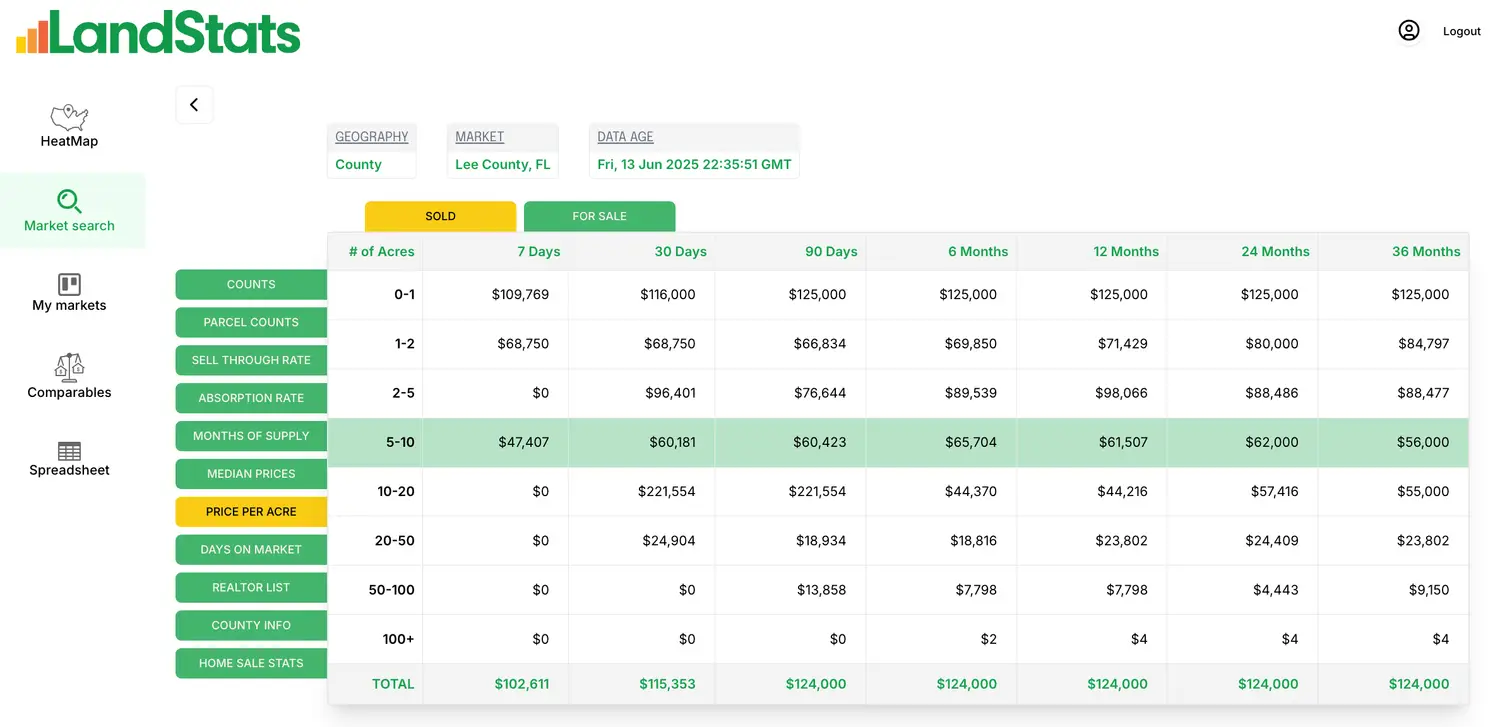
Task: Click the user profile icon
Action: click(x=1409, y=31)
